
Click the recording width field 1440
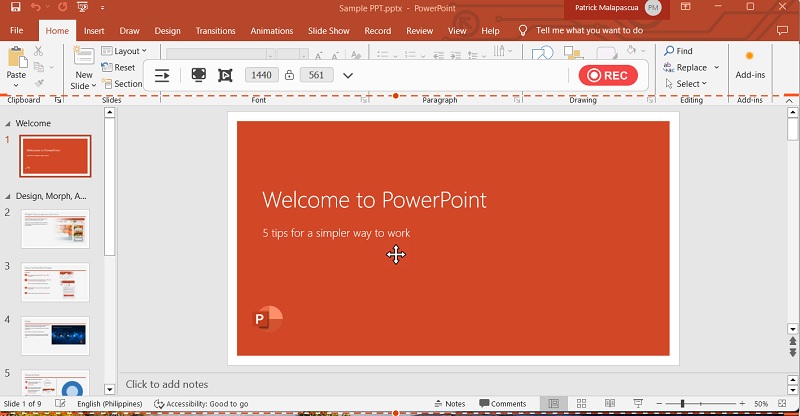(x=261, y=75)
